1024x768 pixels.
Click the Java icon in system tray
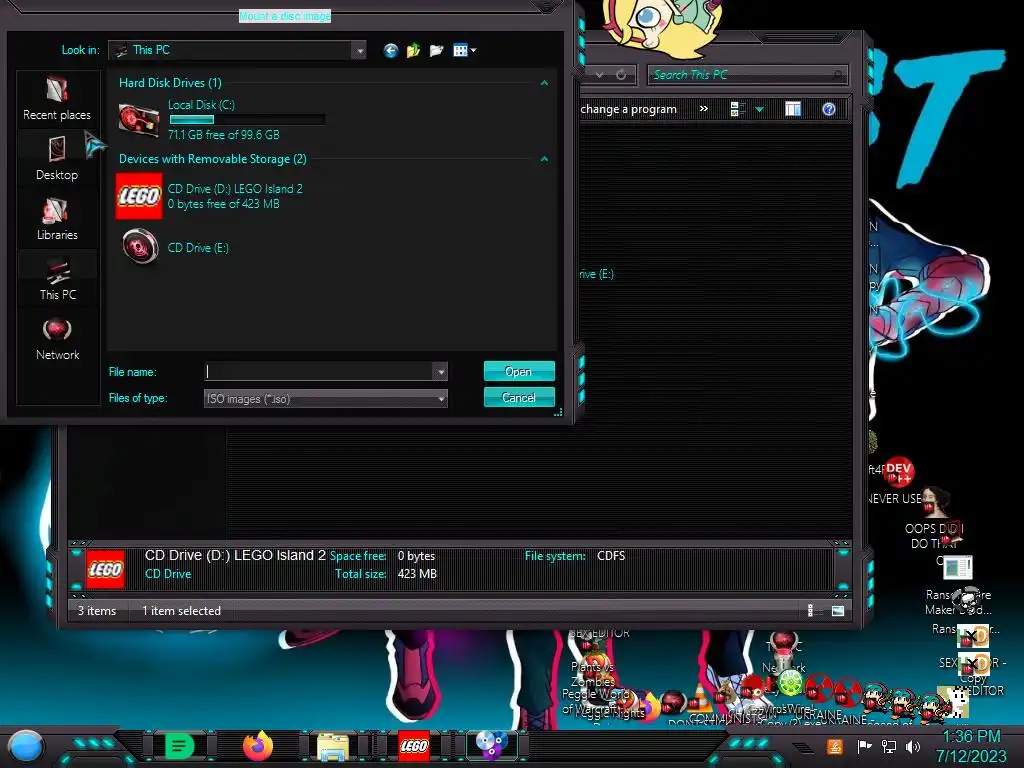tap(835, 746)
